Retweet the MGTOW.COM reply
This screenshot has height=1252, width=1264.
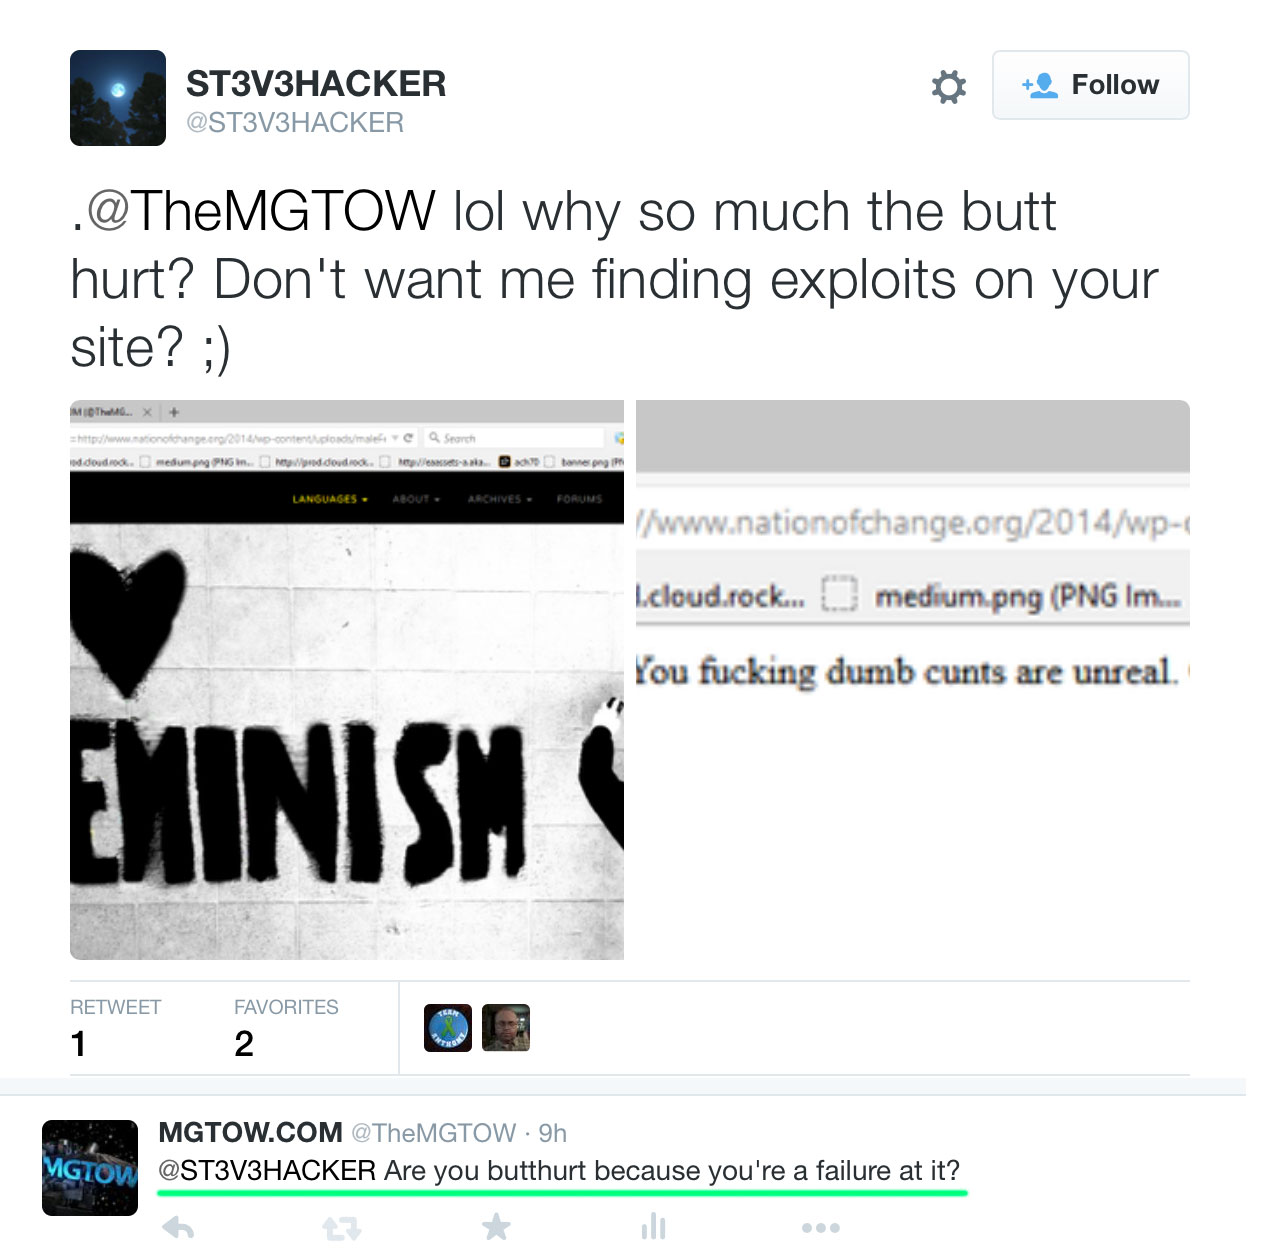(x=341, y=1227)
